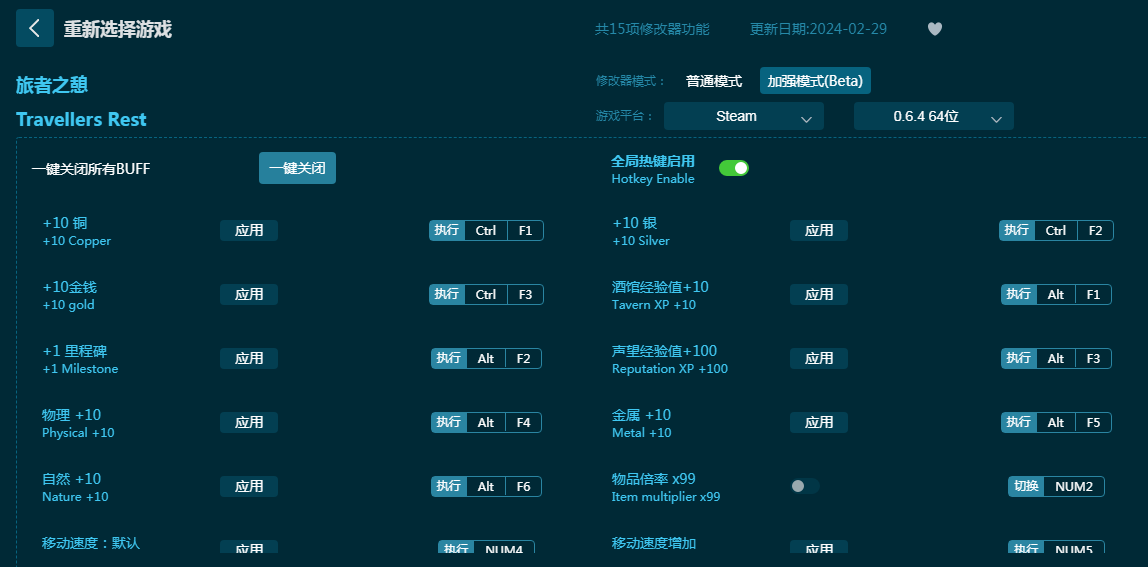Enable the Item multiplier x99 toggle

(x=804, y=486)
